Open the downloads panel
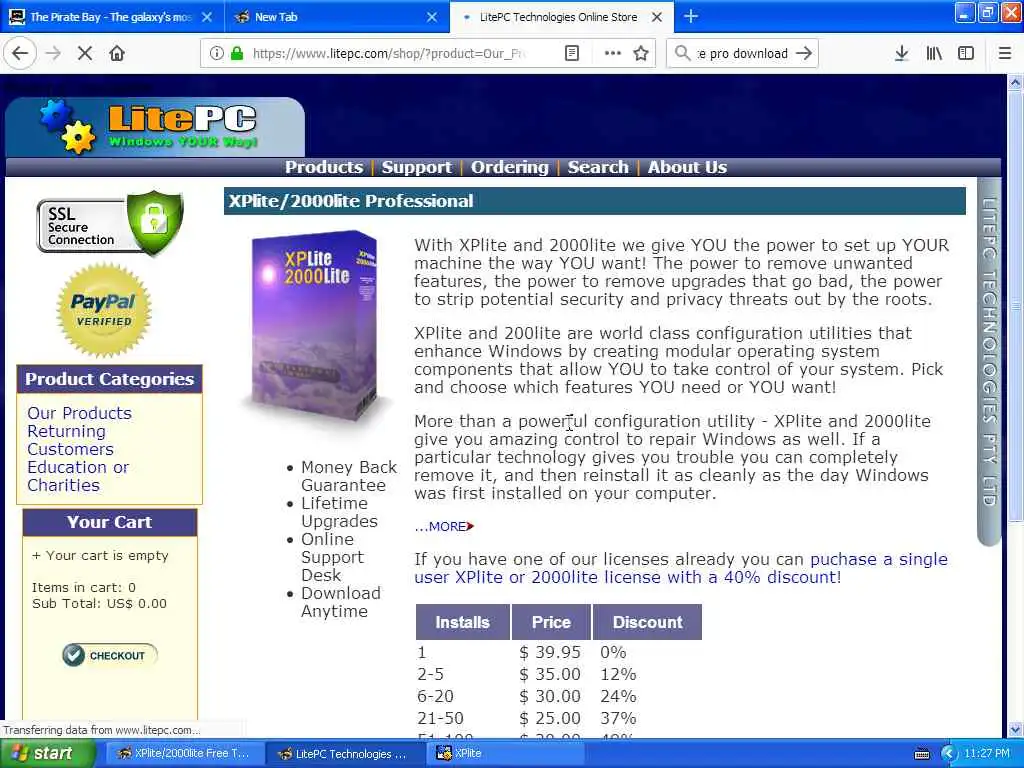Image resolution: width=1024 pixels, height=768 pixels. tap(902, 54)
